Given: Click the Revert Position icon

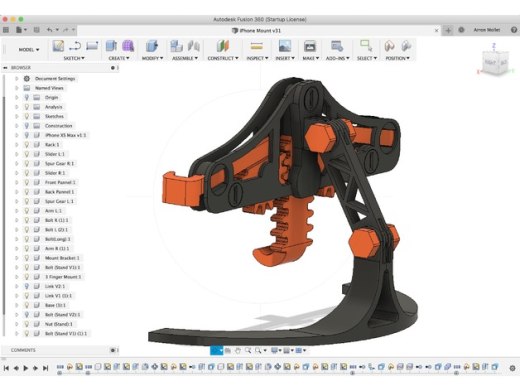Looking at the screenshot, I should tap(406, 46).
